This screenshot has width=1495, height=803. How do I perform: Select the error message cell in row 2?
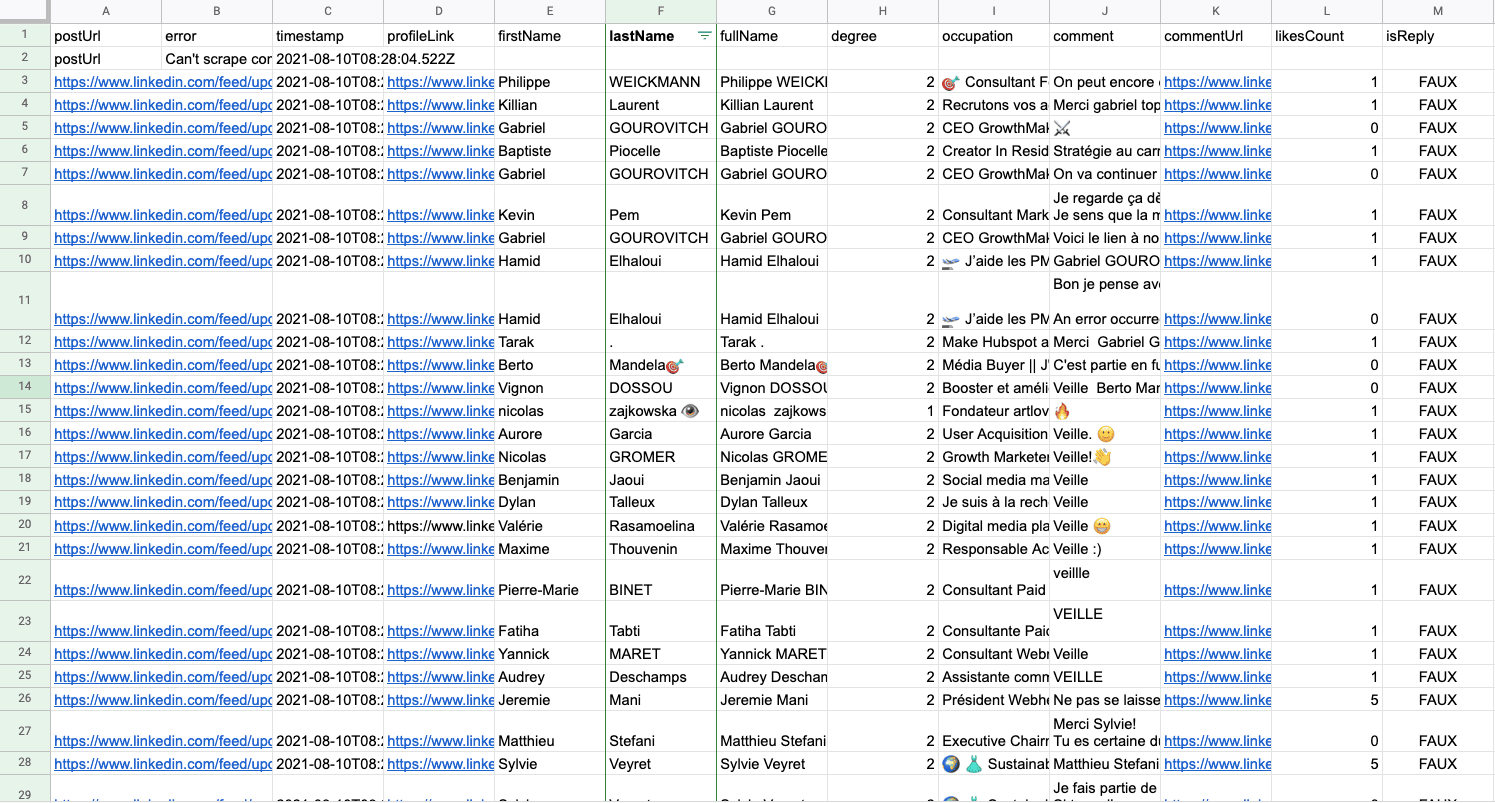tap(217, 59)
